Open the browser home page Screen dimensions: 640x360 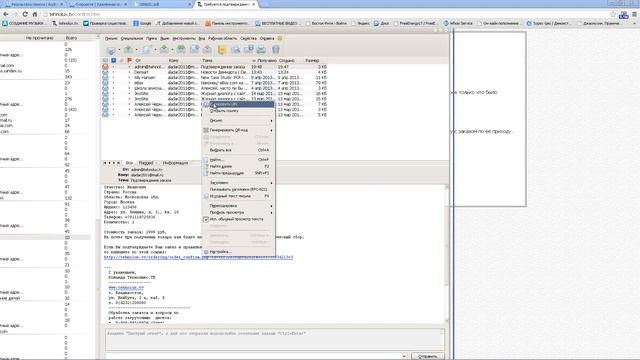pyautogui.click(x=35, y=14)
